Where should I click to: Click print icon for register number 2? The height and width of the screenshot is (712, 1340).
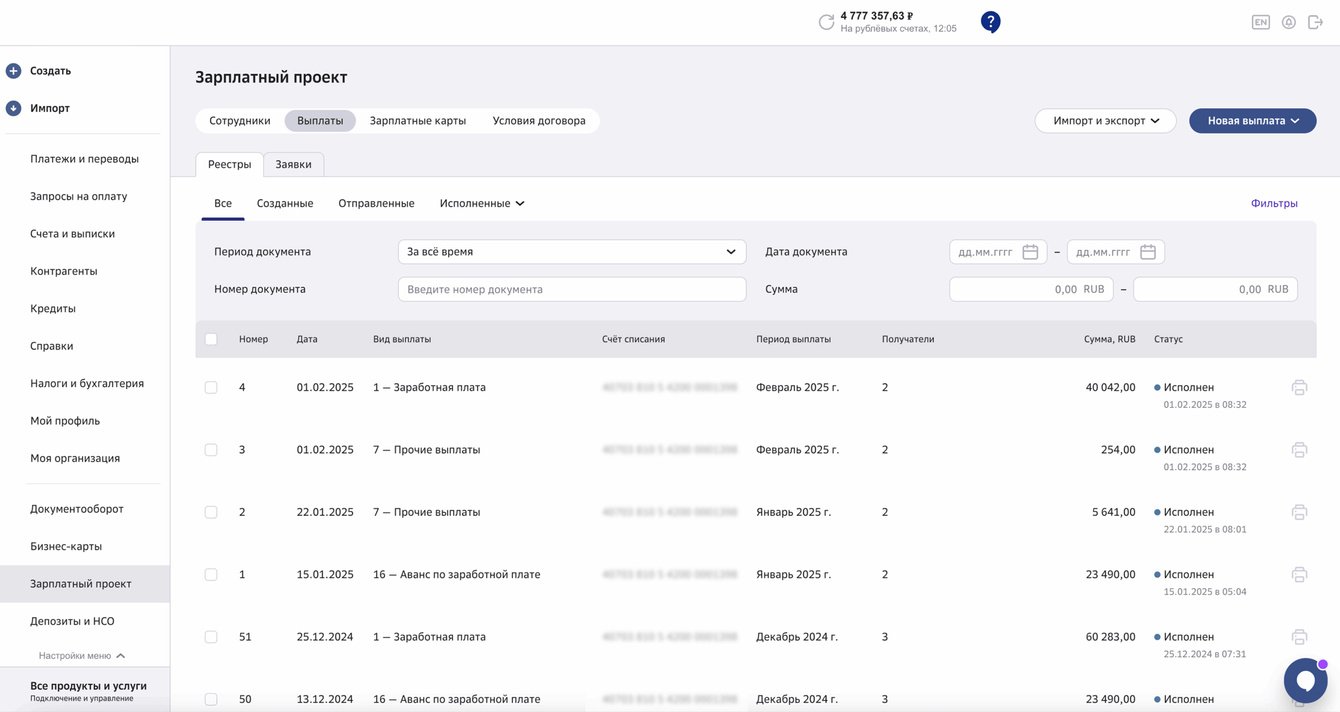(x=1299, y=513)
